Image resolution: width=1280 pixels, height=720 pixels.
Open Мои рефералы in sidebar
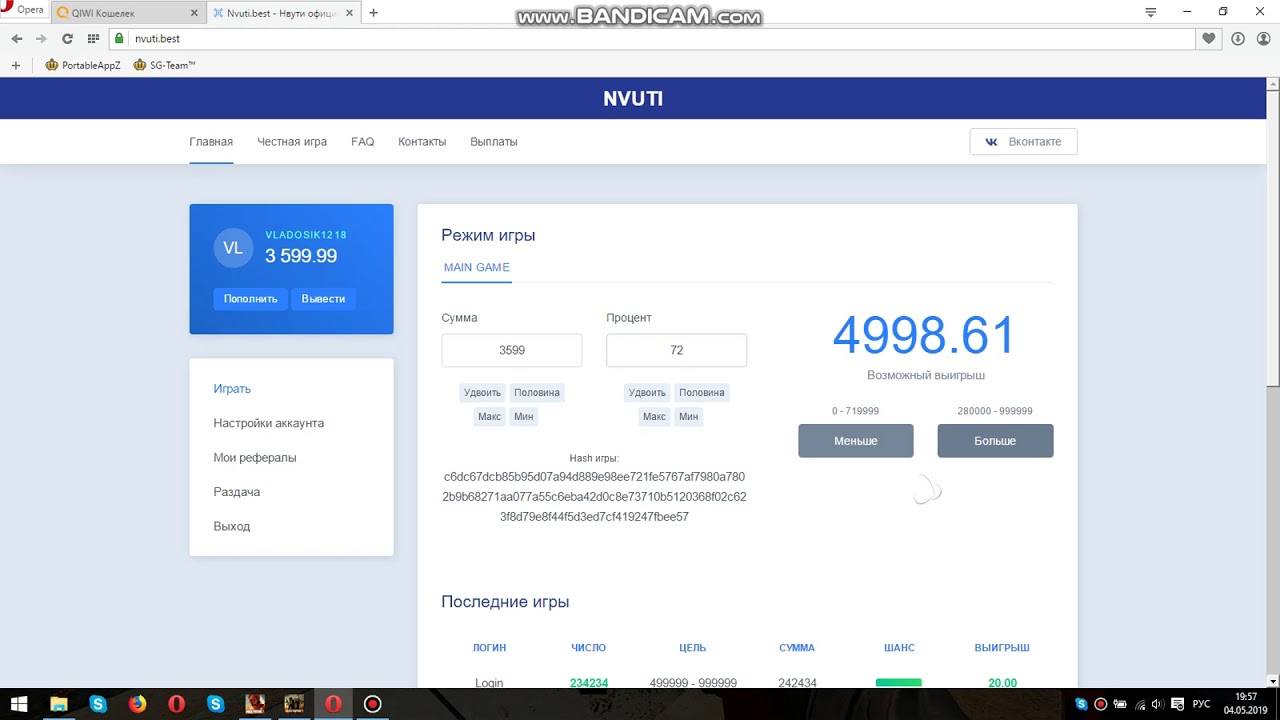(x=255, y=458)
